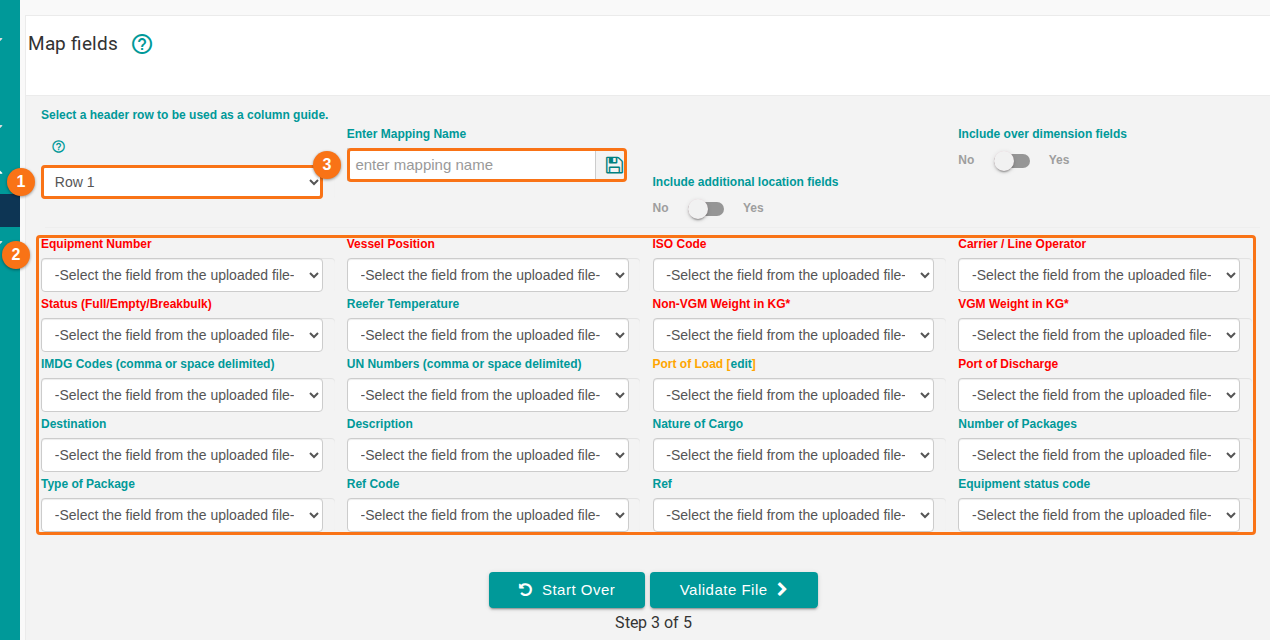This screenshot has height=640, width=1270.
Task: Open the Equipment Number field dropdown
Action: [x=182, y=275]
